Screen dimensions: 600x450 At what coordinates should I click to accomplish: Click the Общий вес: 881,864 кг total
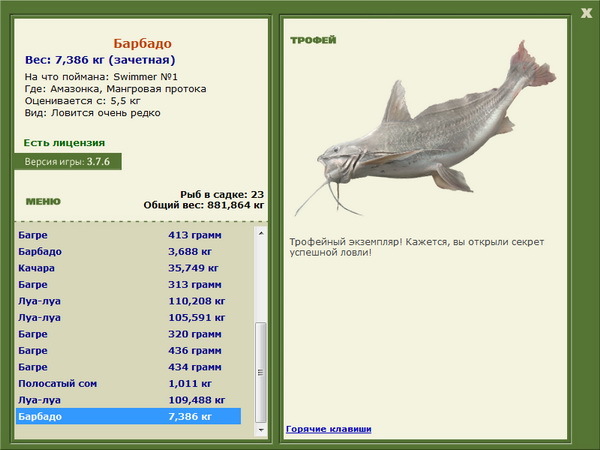(204, 205)
